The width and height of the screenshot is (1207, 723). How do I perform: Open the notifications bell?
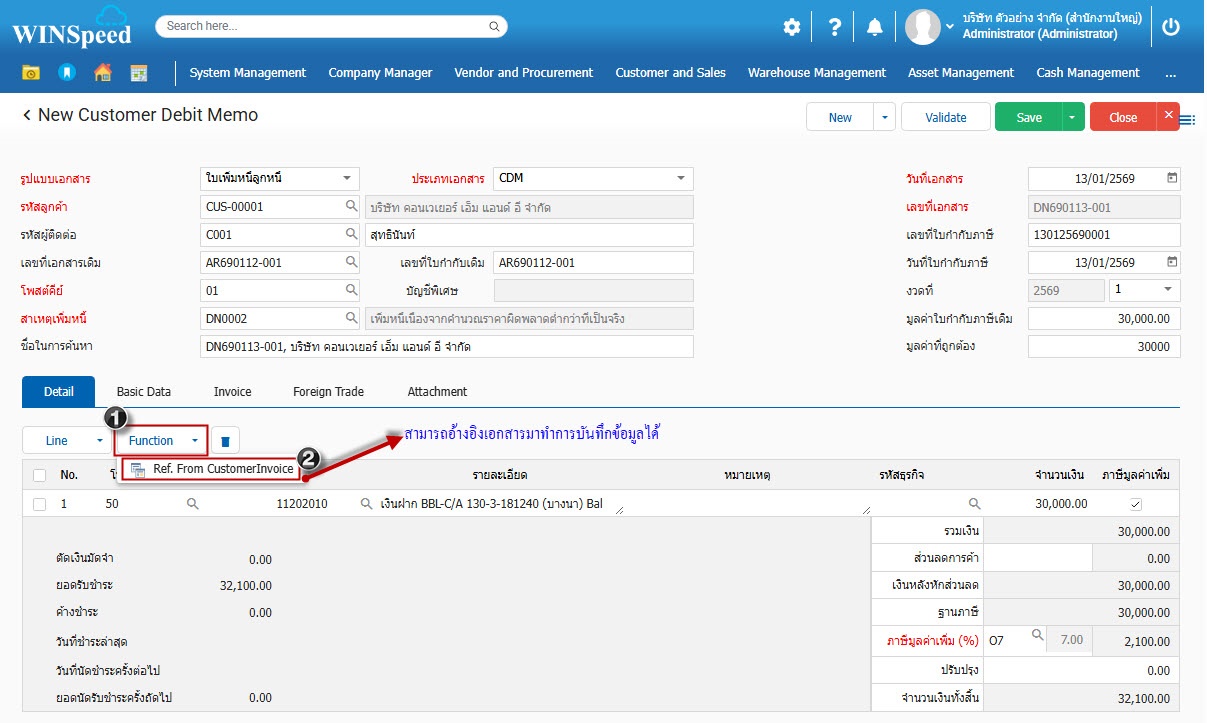[875, 27]
